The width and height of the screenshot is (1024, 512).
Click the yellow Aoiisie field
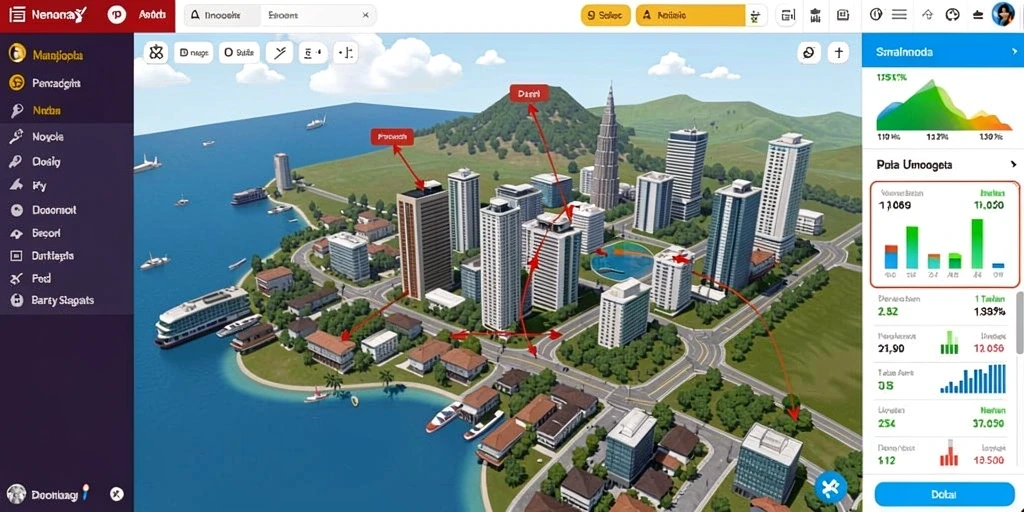click(690, 16)
